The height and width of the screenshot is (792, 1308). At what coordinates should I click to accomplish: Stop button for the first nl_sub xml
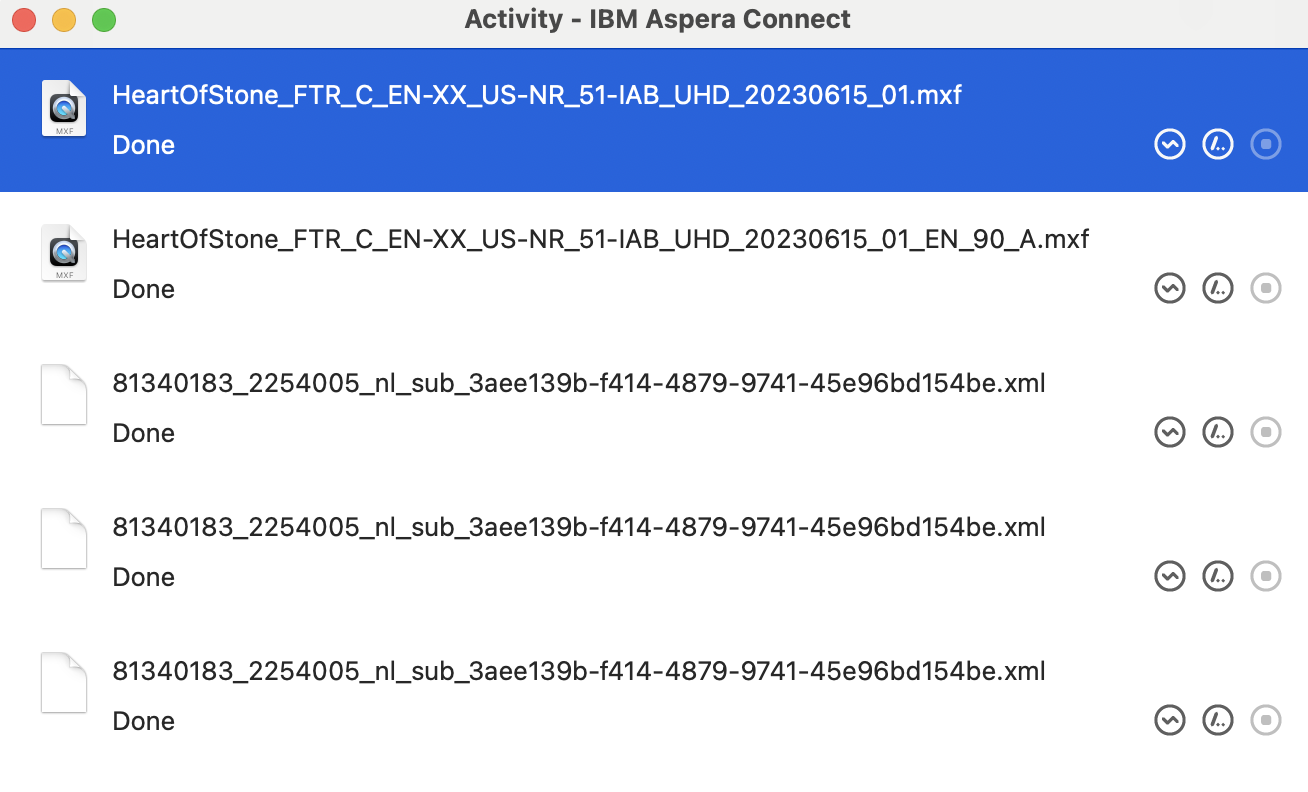pos(1266,433)
